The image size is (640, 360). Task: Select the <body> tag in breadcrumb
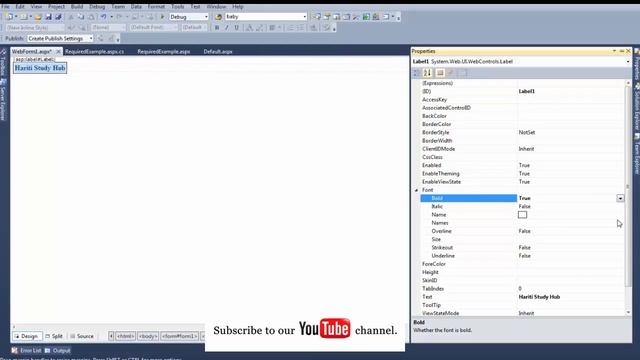point(148,336)
